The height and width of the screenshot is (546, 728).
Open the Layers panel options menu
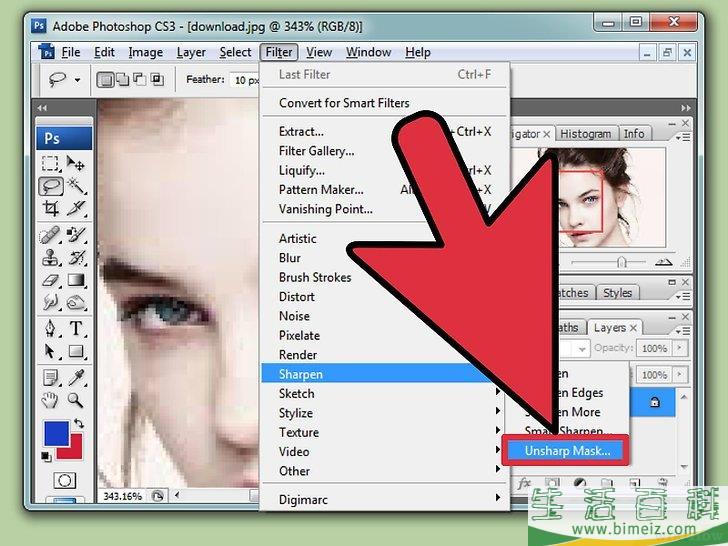[682, 331]
